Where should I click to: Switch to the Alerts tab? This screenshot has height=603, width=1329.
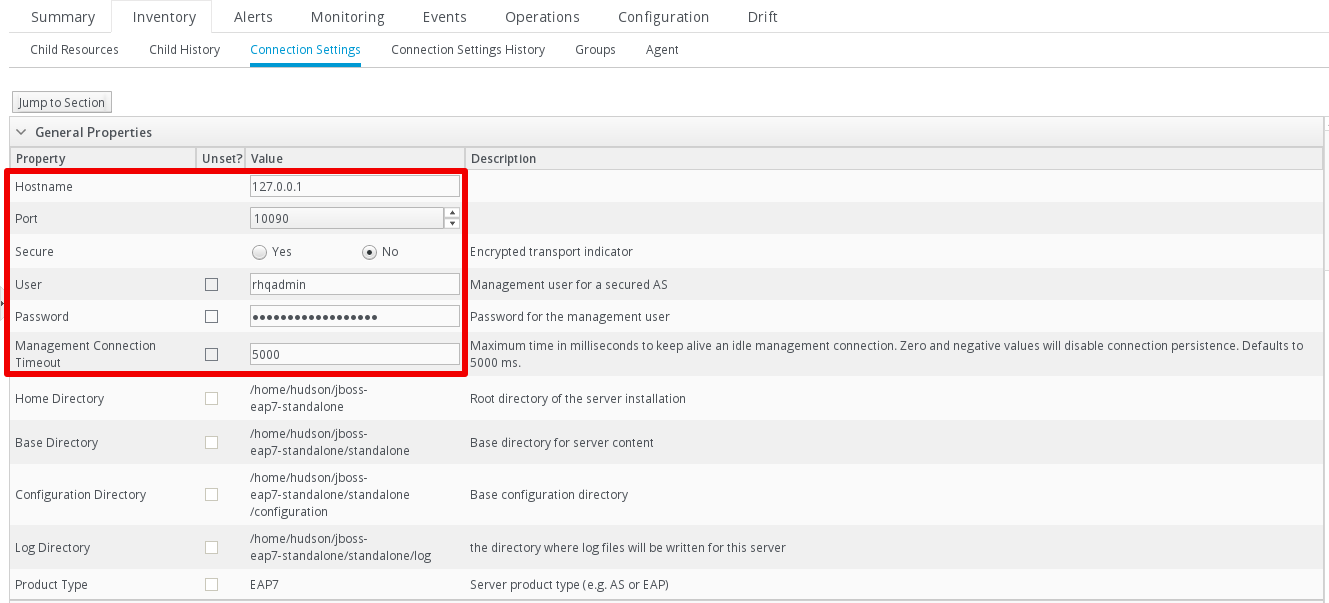point(253,17)
